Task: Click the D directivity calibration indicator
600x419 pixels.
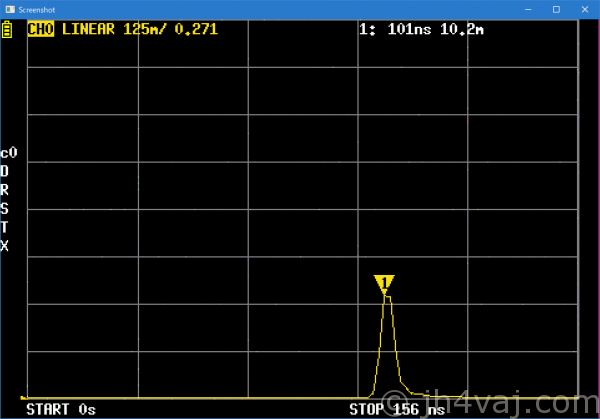Action: coord(5,171)
